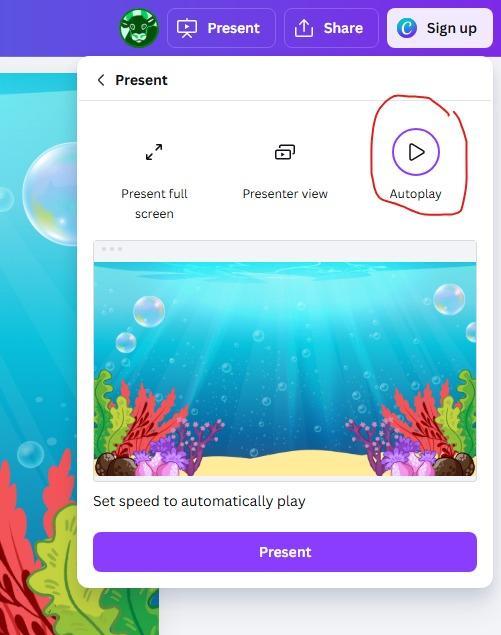Click the upload arrow icon in Share button
Screen dimensions: 501x635
304,28
